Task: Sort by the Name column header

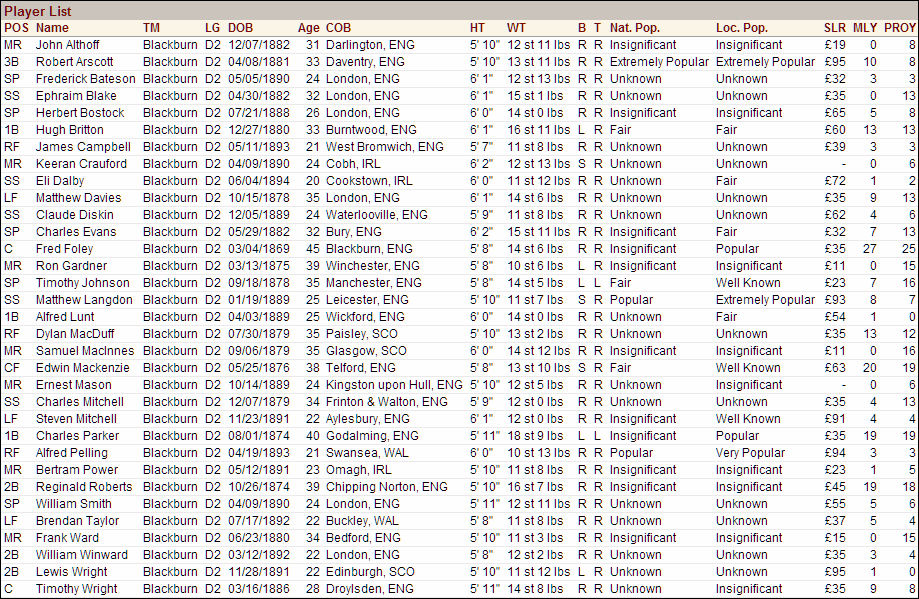Action: click(x=52, y=28)
